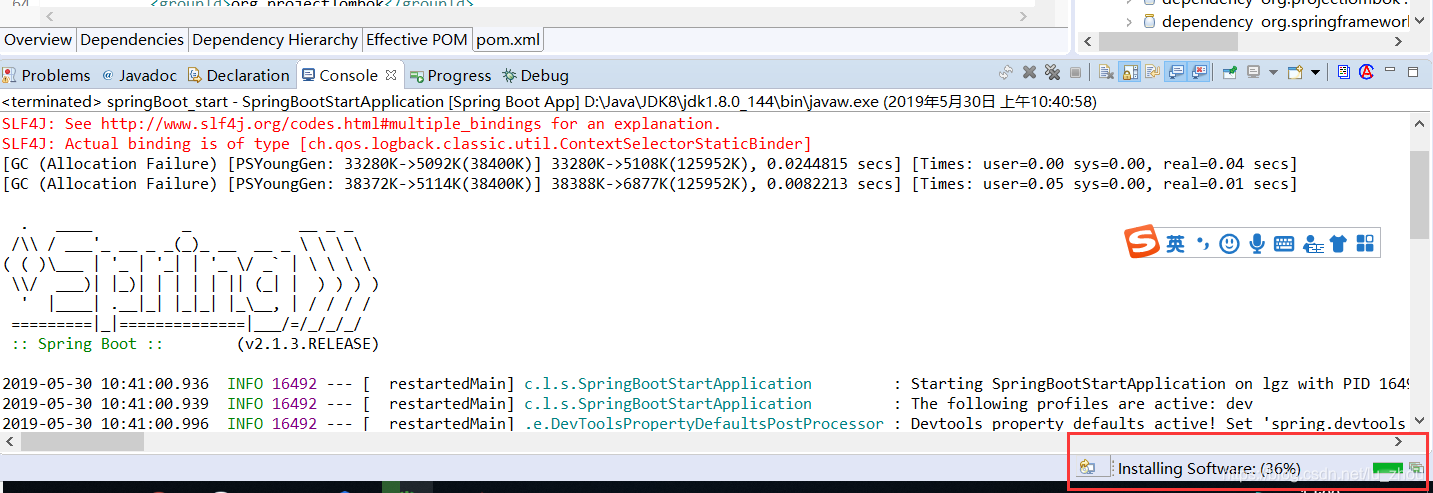Open the Problems tab

46,75
